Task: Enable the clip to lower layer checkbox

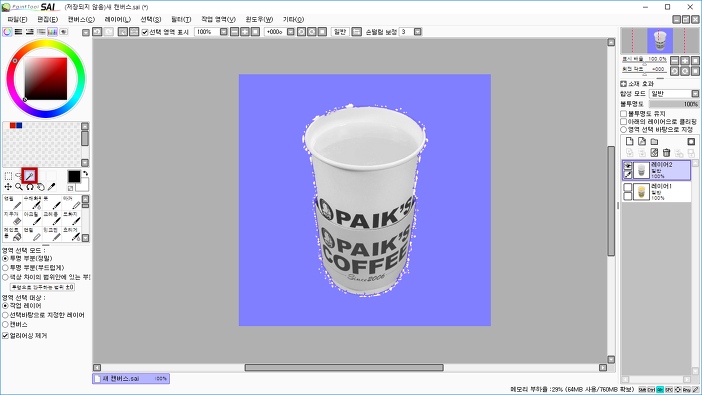Action: [623, 121]
